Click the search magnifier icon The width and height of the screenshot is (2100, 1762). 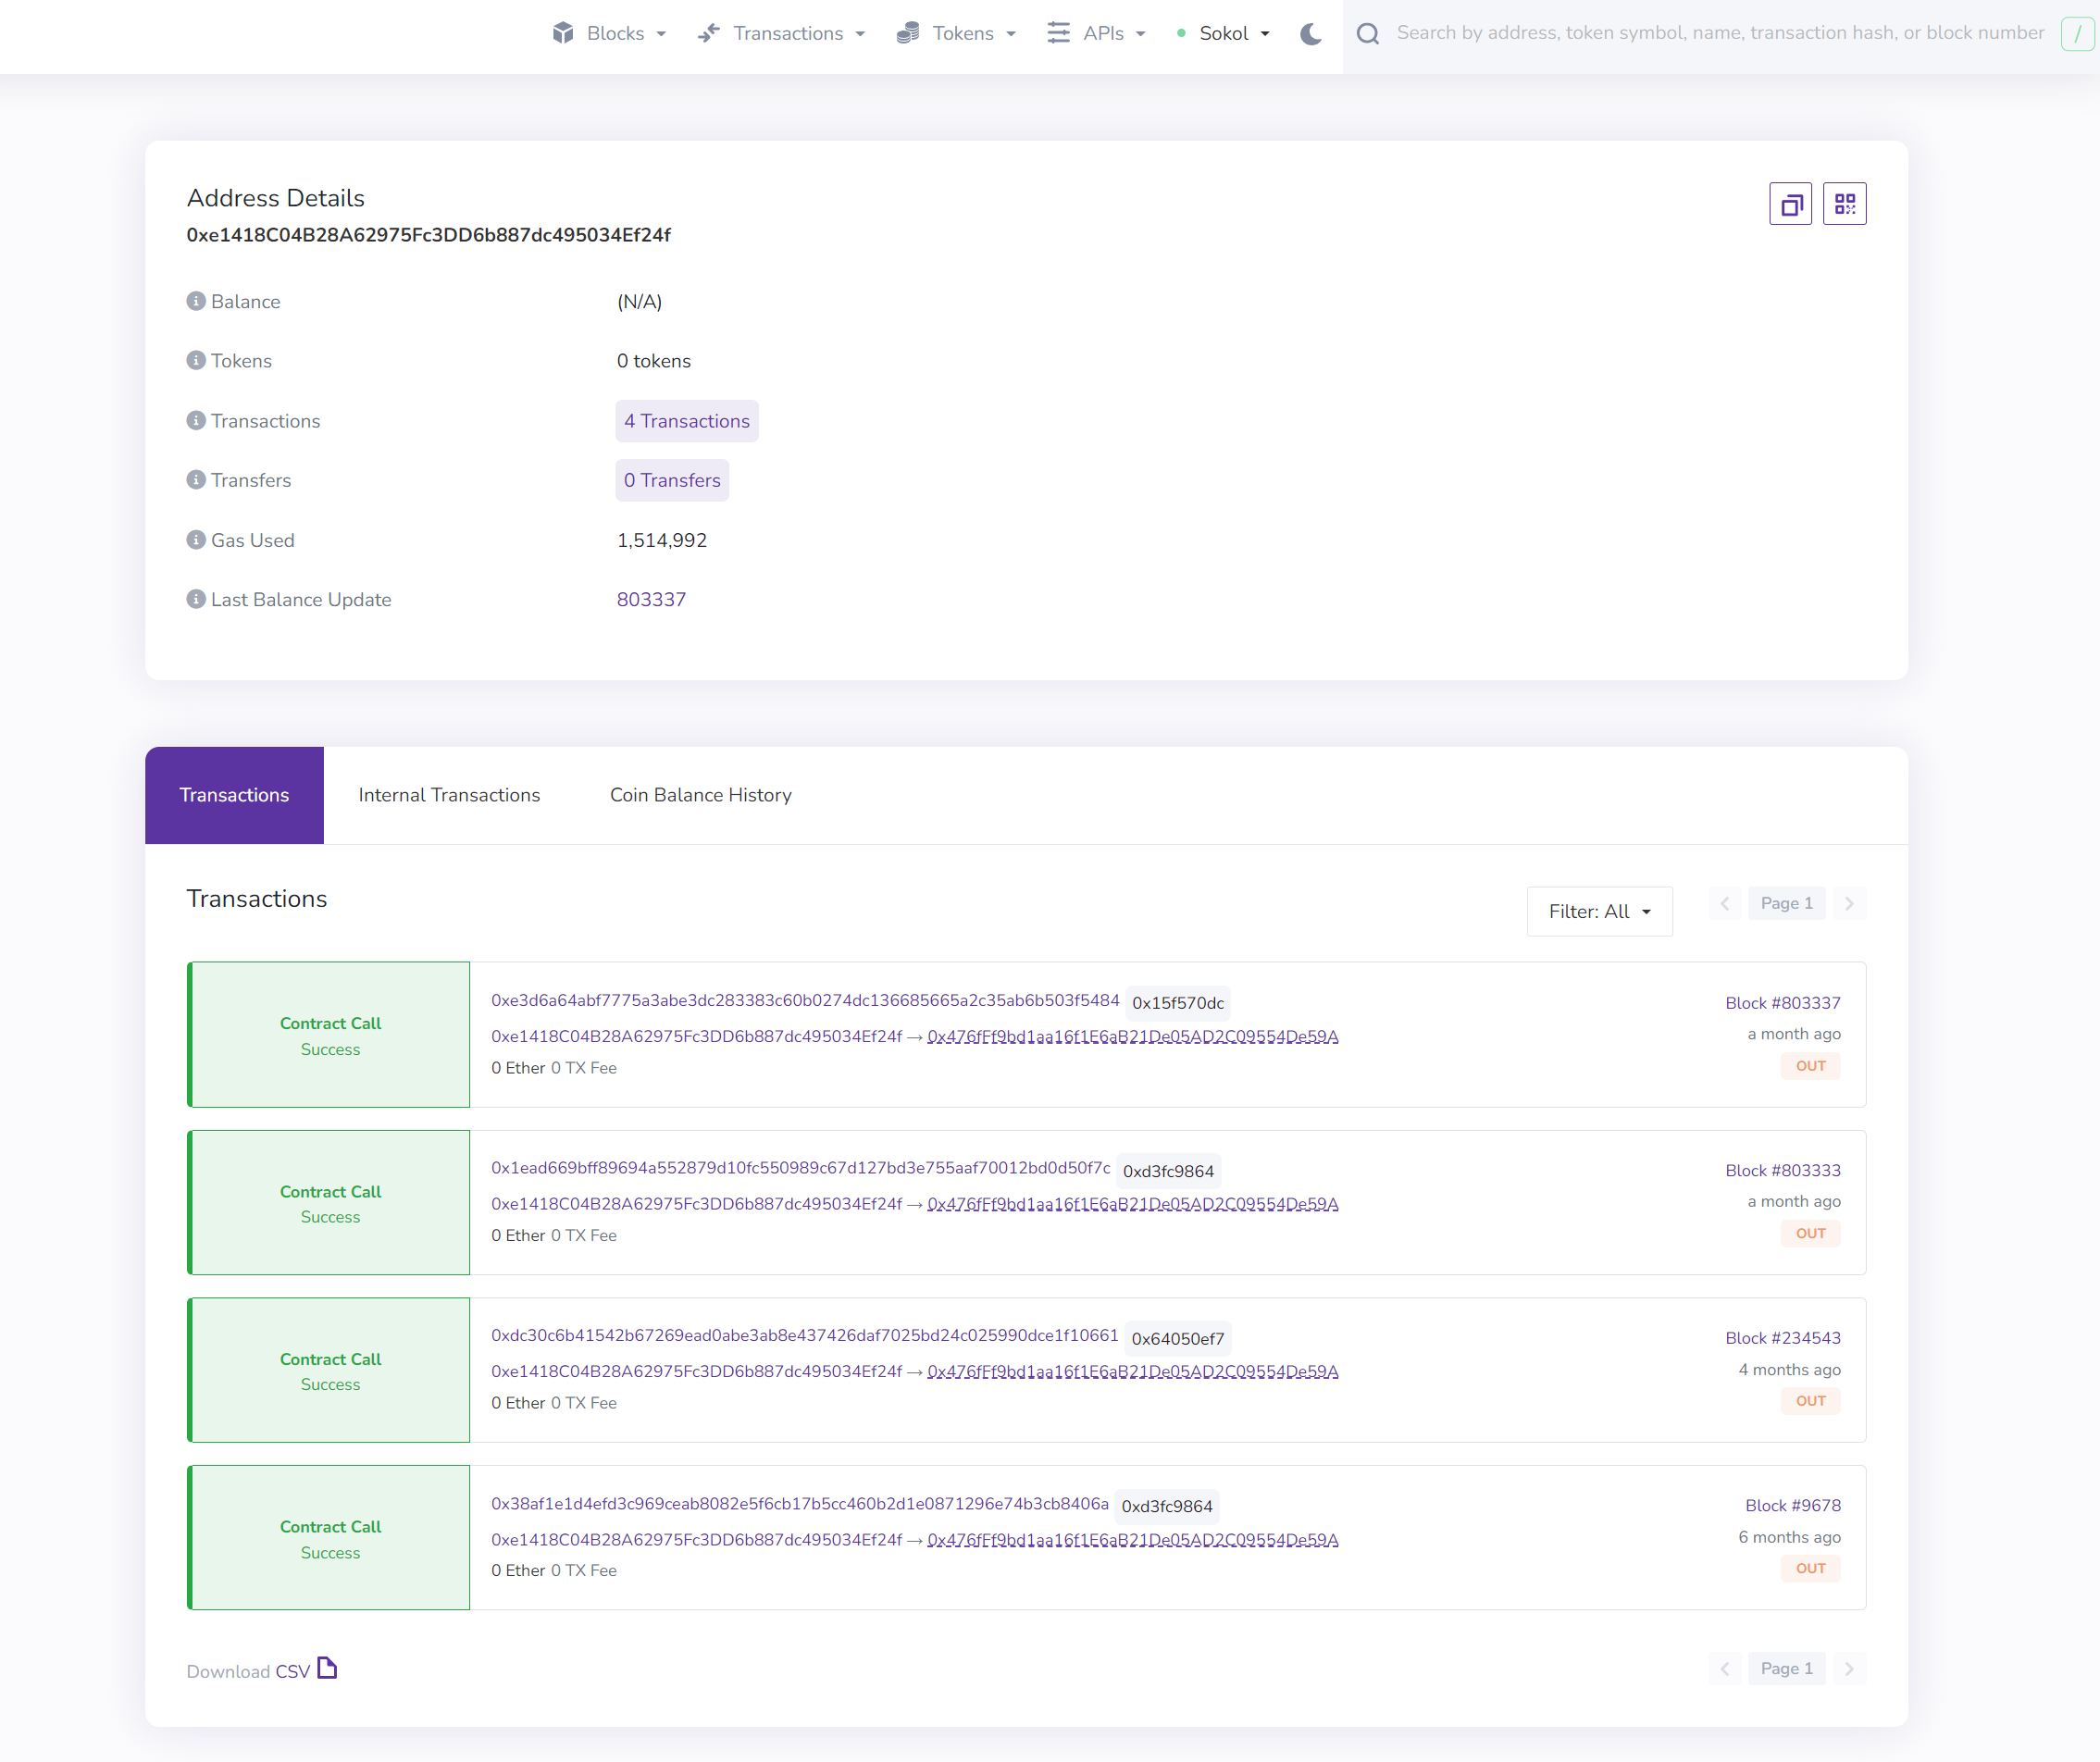[1367, 34]
